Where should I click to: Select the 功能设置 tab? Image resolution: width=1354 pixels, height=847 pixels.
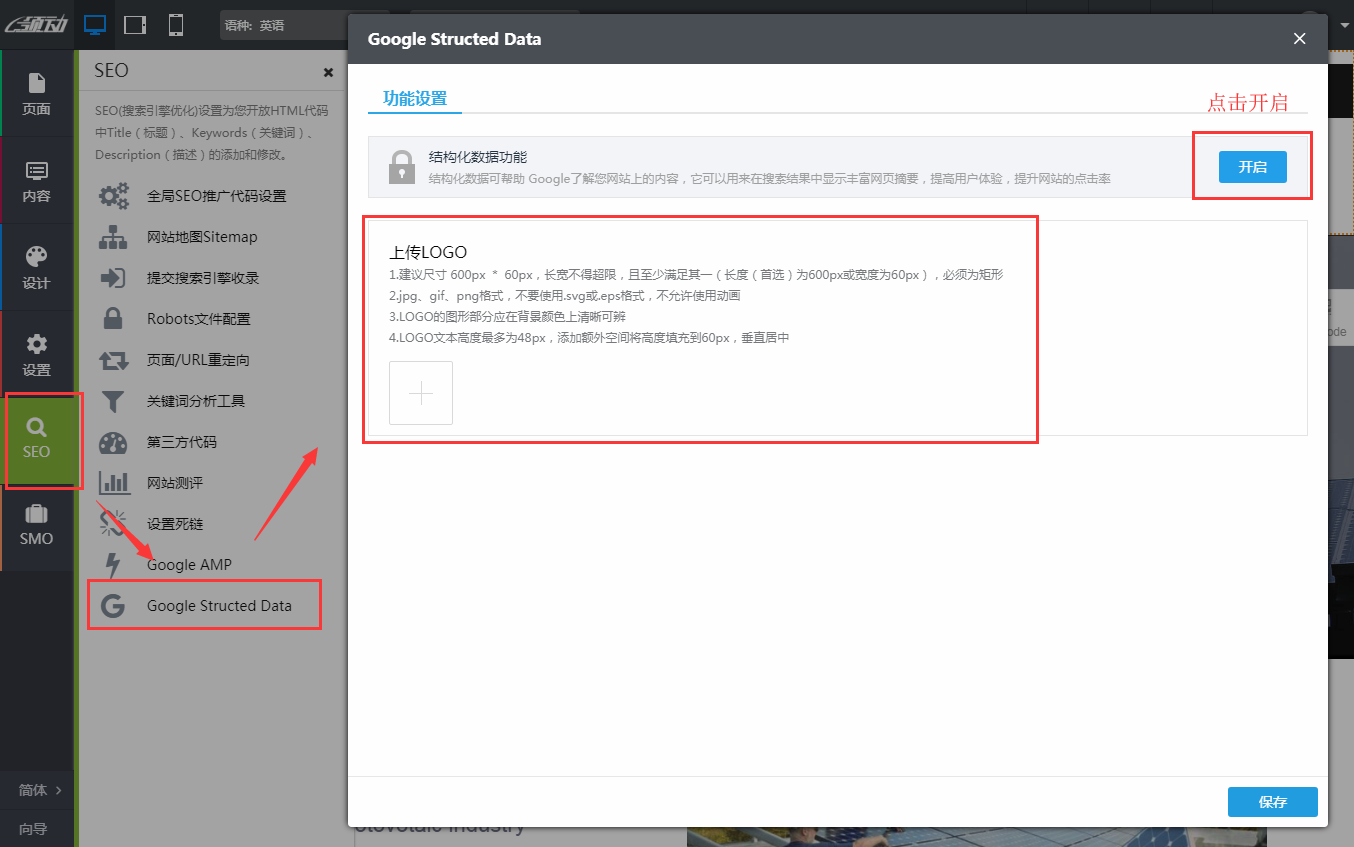tap(414, 99)
